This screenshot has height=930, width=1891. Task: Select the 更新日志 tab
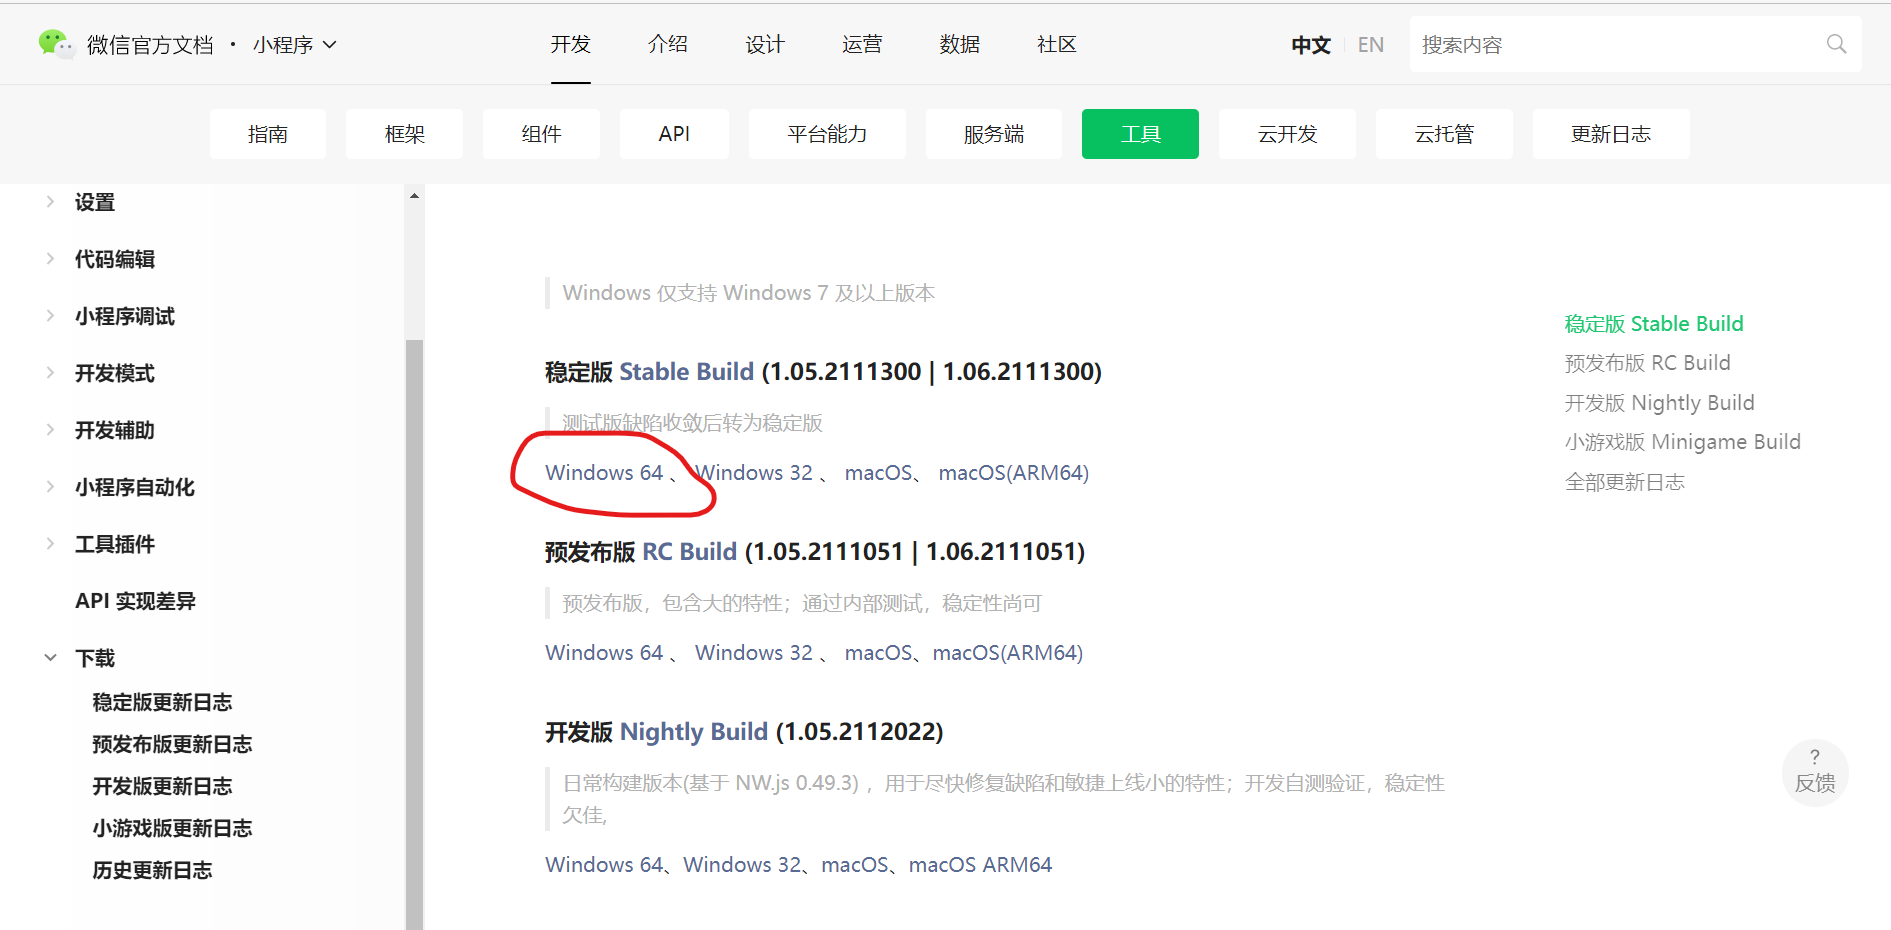click(1611, 134)
